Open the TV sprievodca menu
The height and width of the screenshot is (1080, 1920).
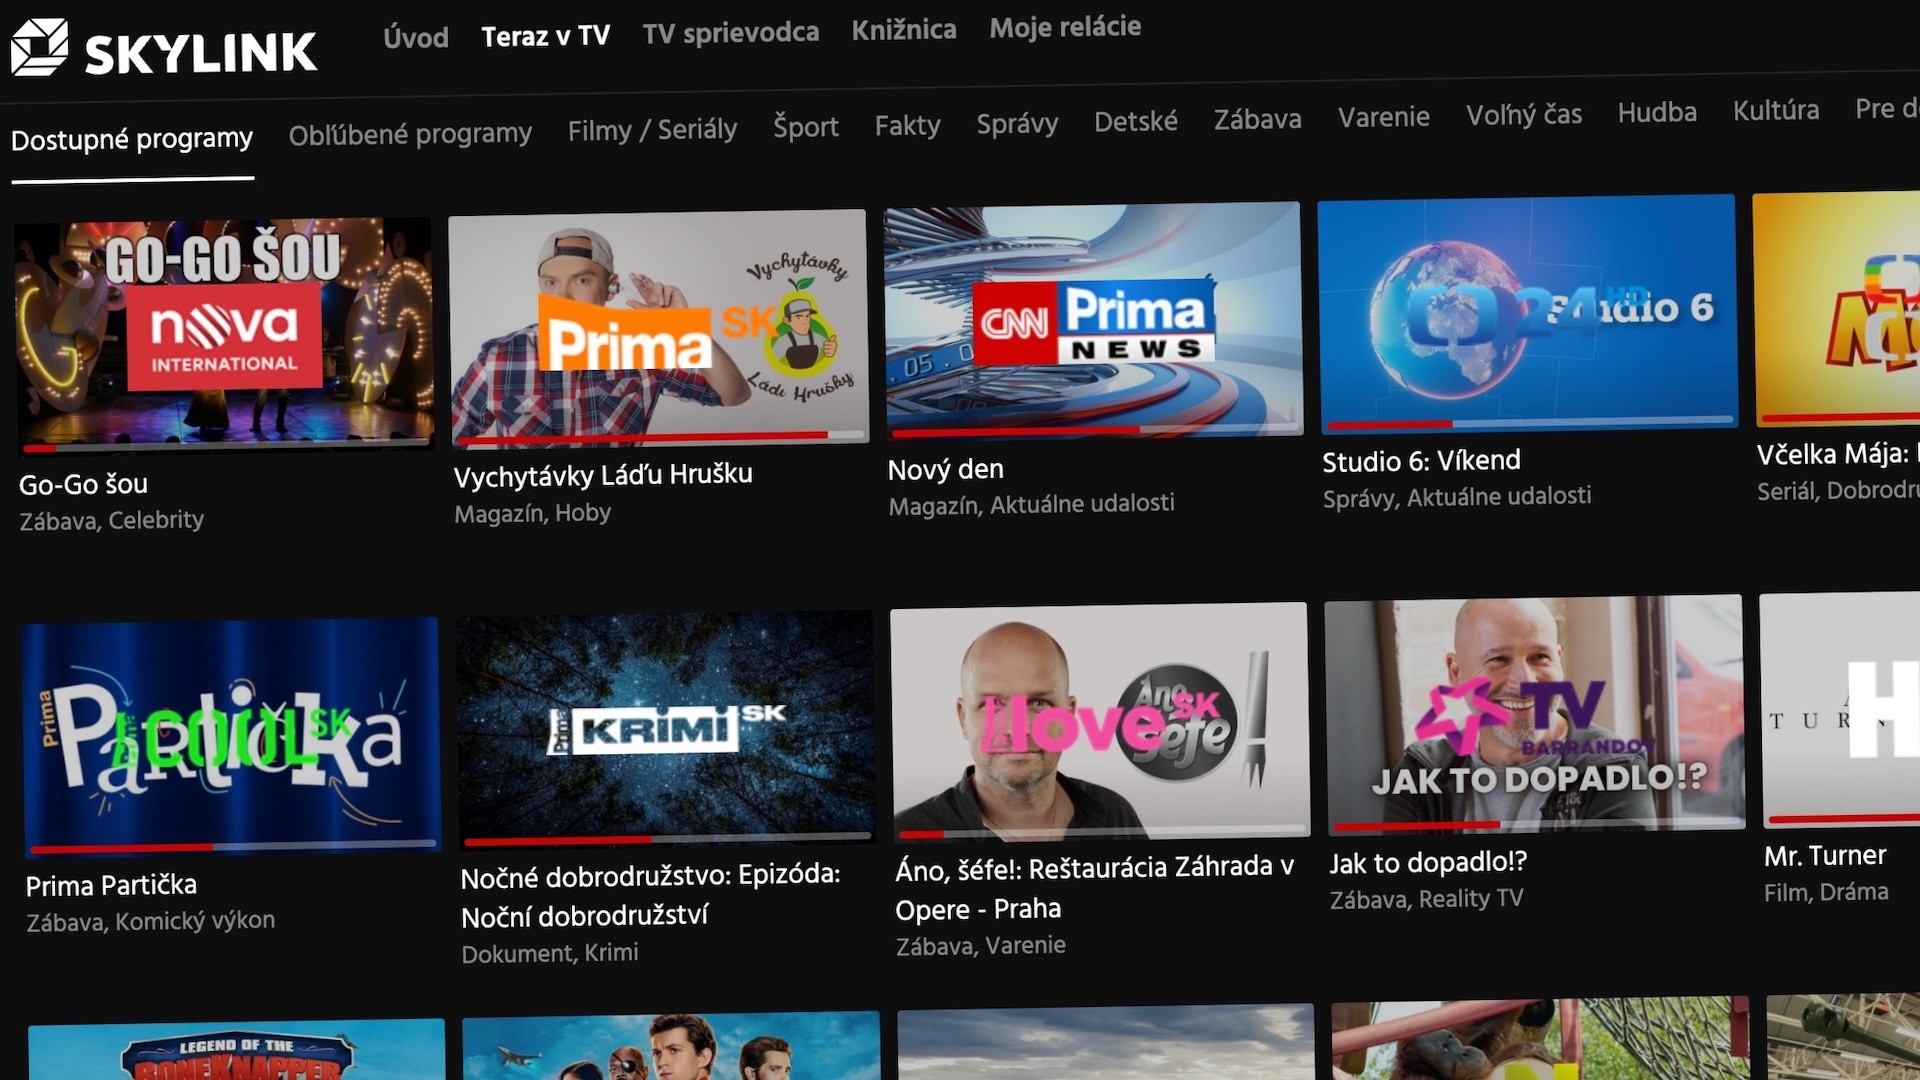[730, 33]
